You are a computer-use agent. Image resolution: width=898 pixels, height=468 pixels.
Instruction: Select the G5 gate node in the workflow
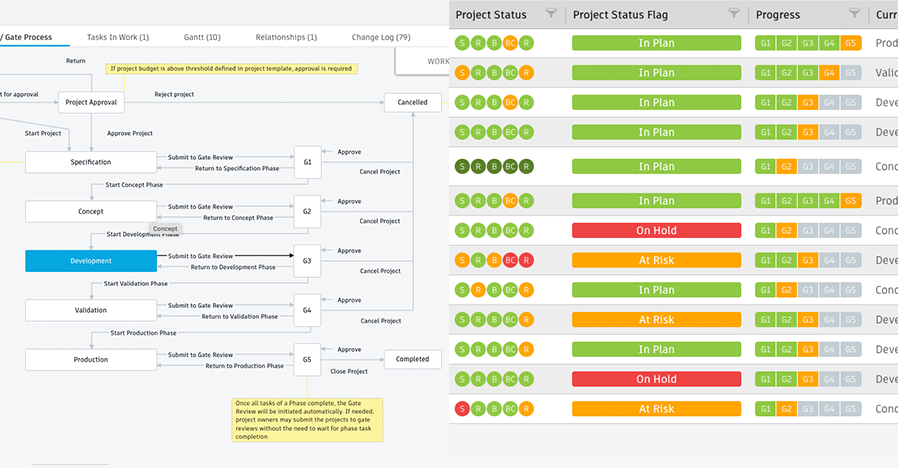[307, 359]
